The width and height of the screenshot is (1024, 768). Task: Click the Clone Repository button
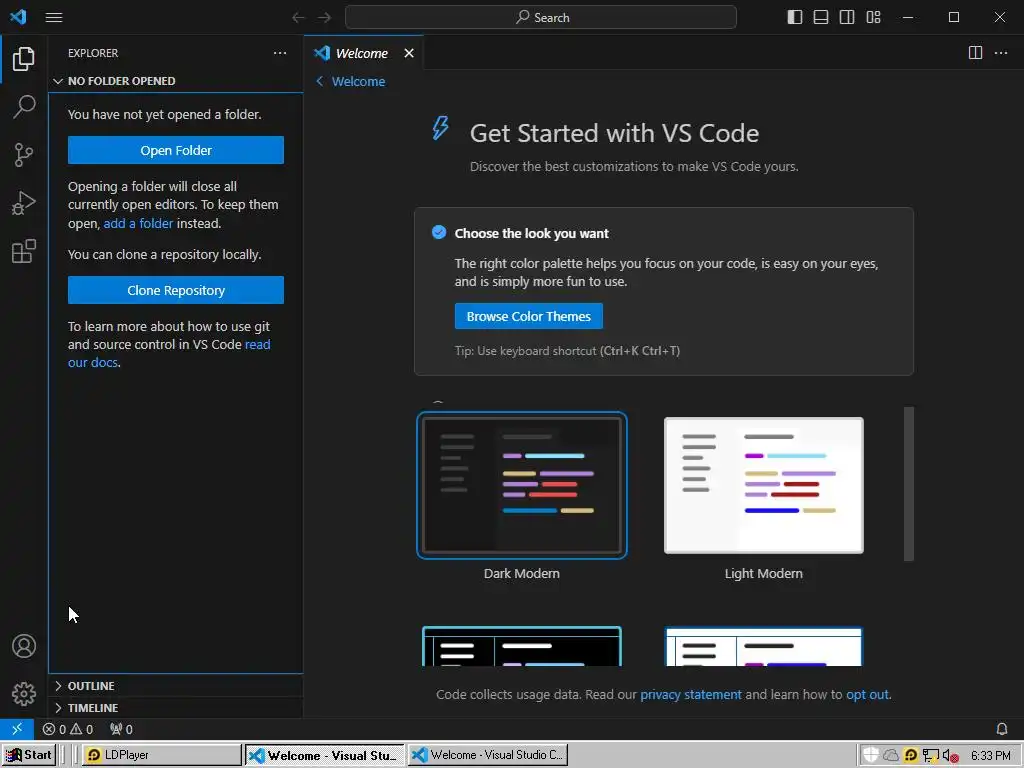176,290
